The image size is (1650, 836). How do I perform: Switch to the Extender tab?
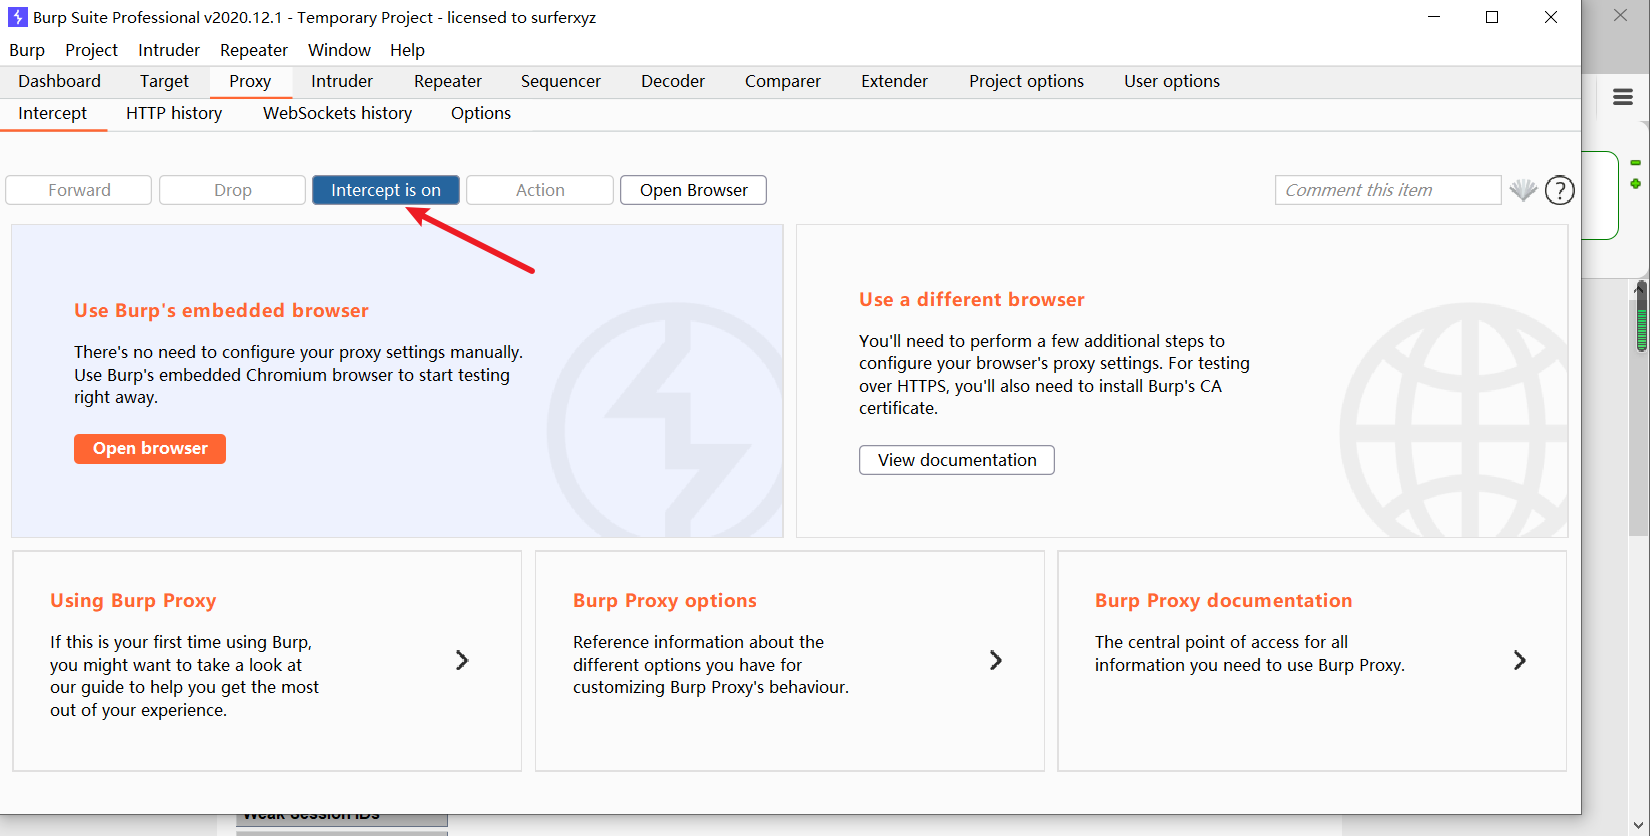click(x=895, y=81)
